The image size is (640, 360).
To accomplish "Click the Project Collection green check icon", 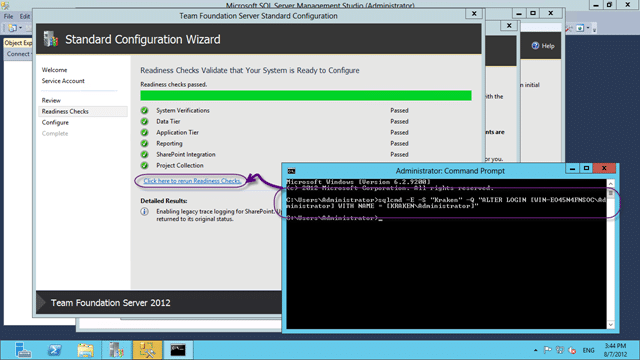I will [144, 165].
